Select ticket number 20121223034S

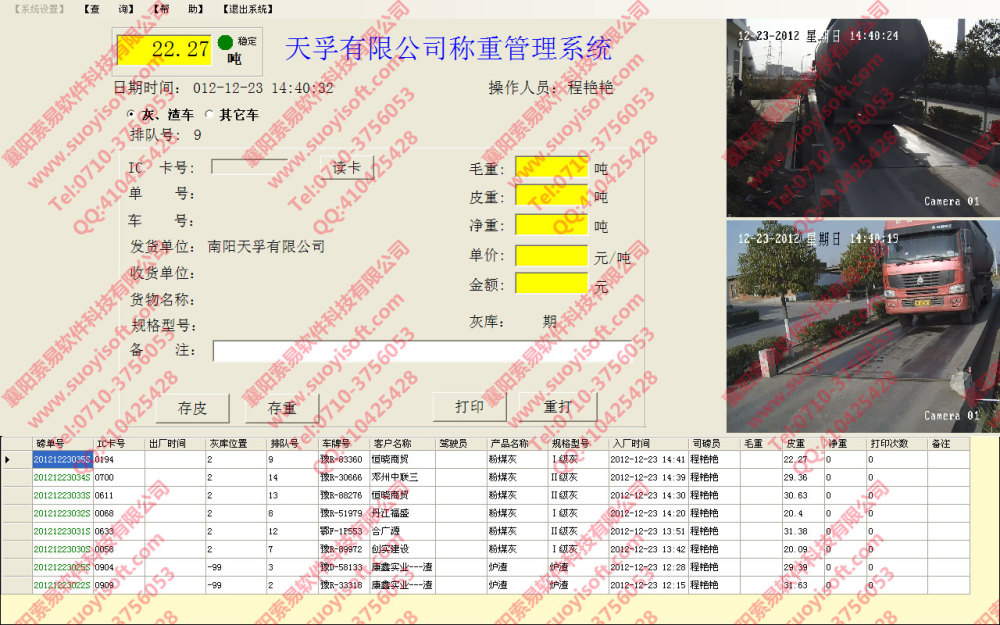point(62,477)
